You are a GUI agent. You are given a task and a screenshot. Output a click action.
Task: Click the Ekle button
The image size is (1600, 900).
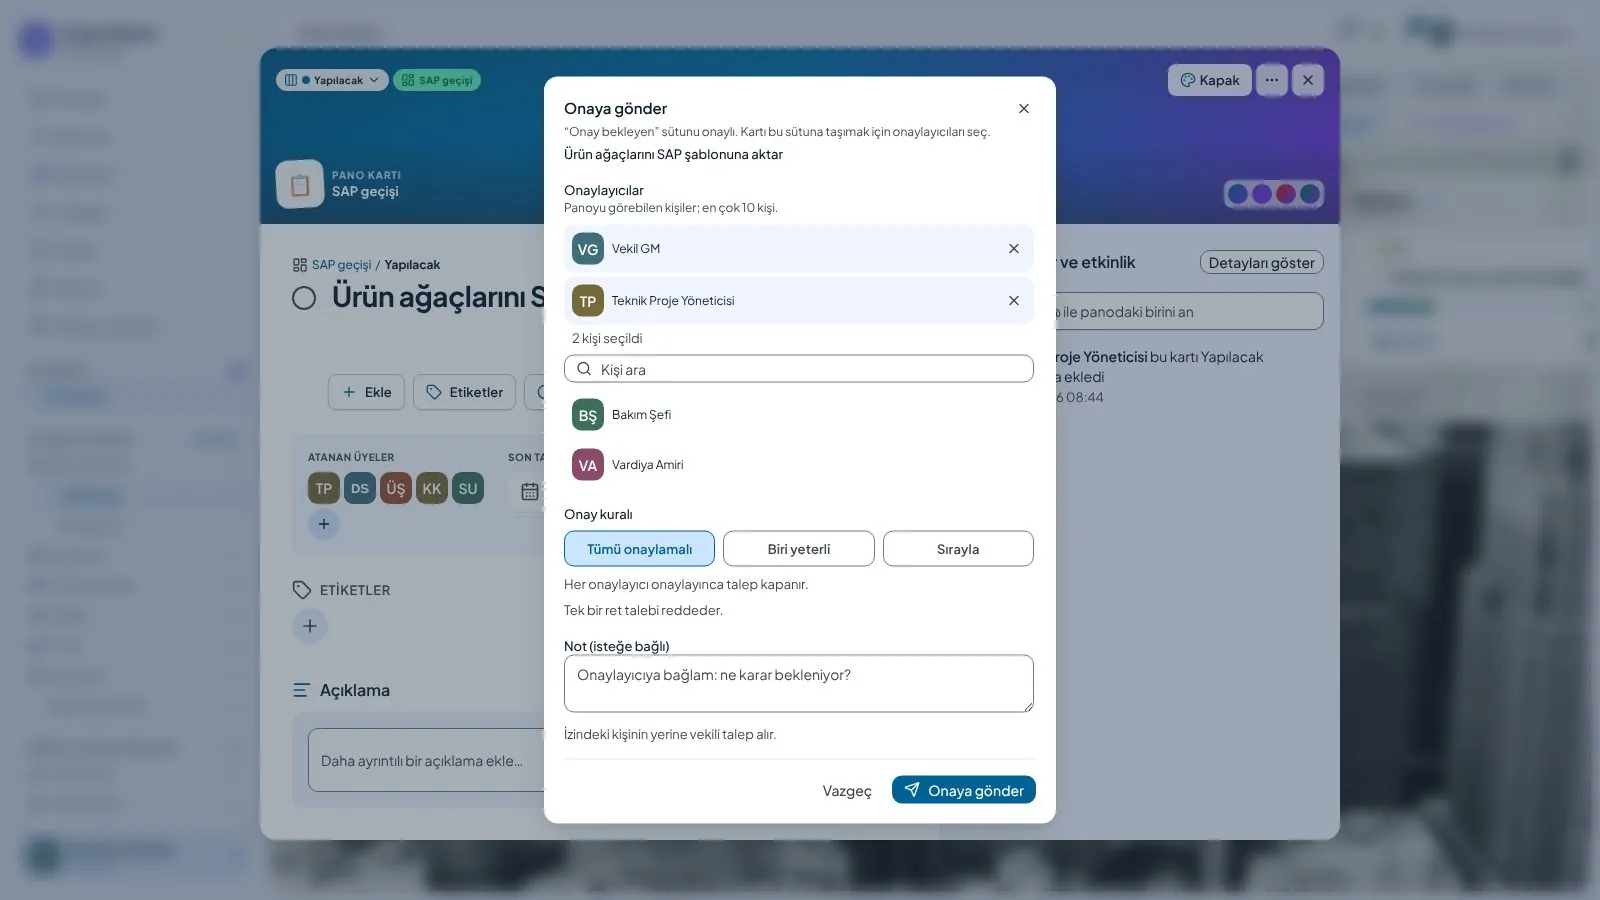coord(366,392)
